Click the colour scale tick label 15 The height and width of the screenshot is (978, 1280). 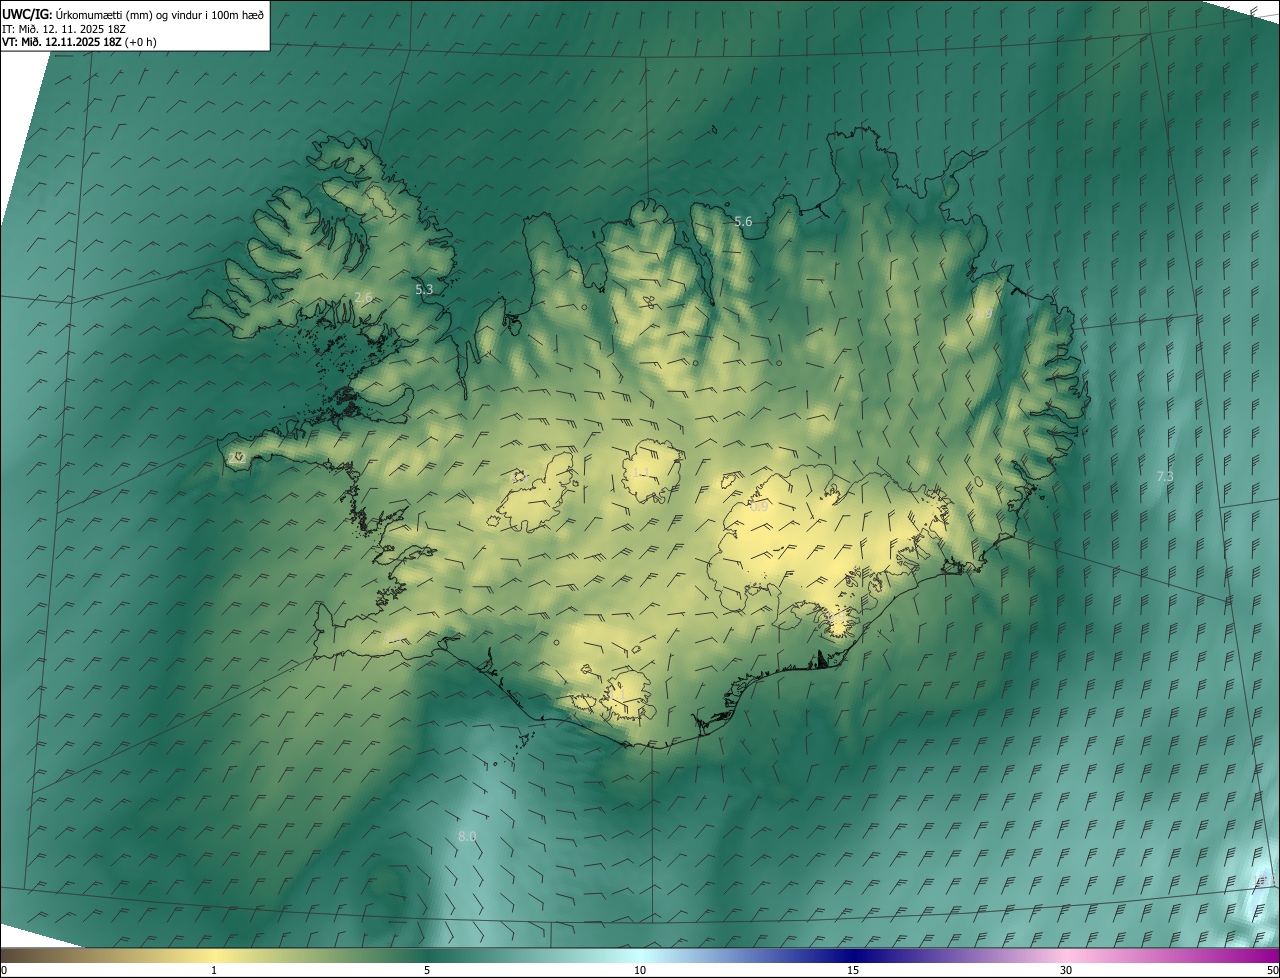(x=853, y=970)
